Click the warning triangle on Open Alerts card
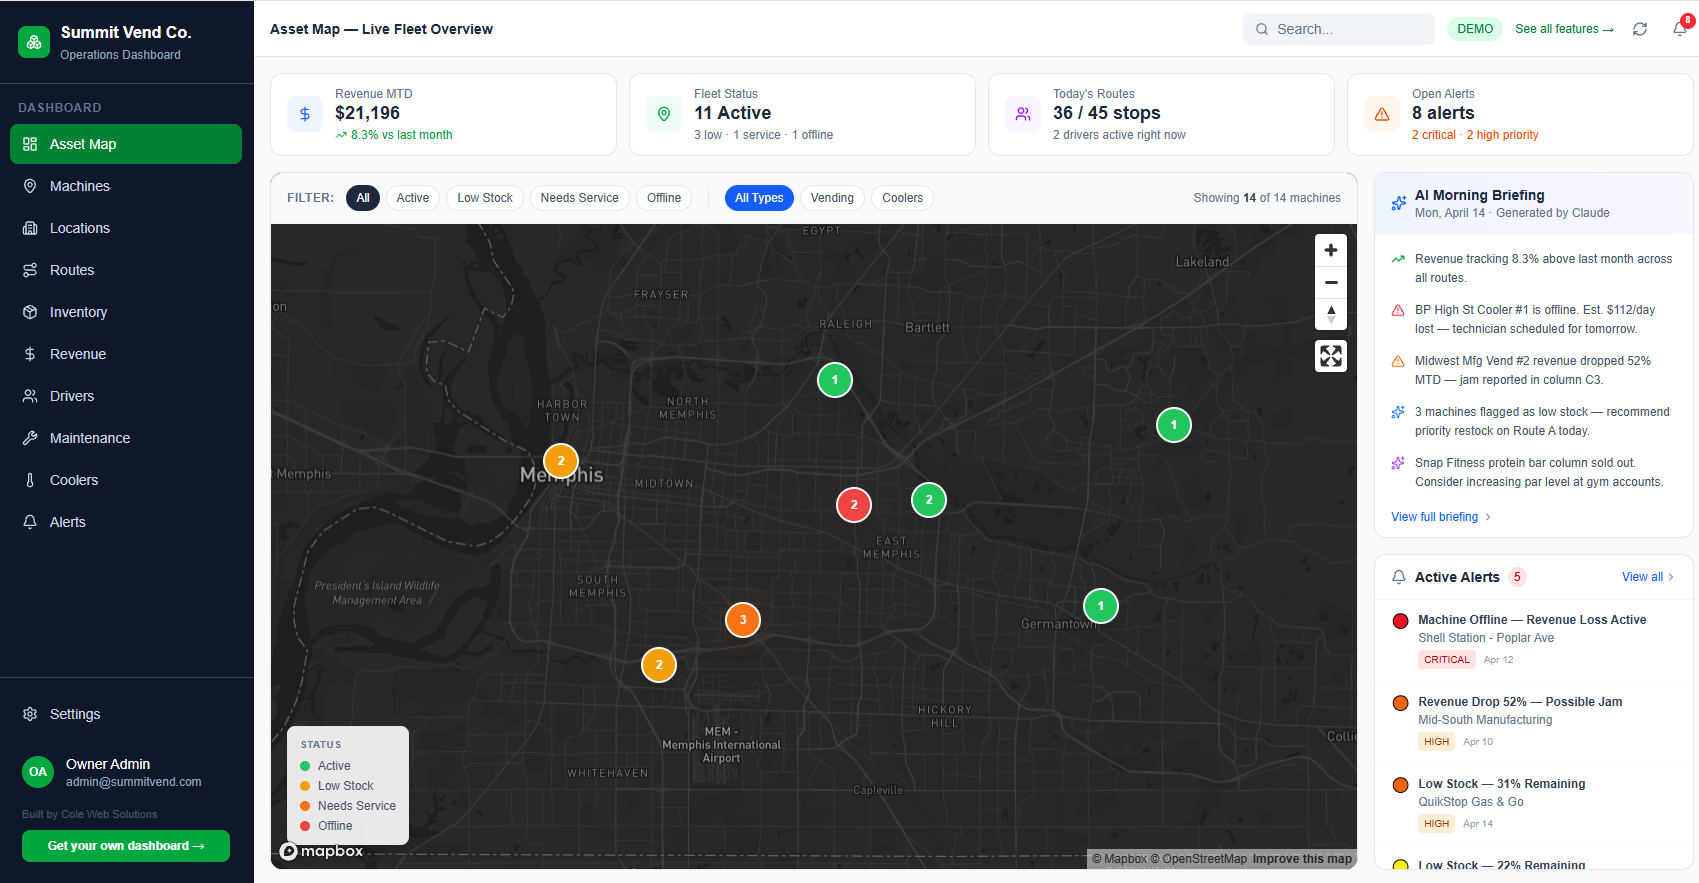This screenshot has height=883, width=1699. [1382, 114]
